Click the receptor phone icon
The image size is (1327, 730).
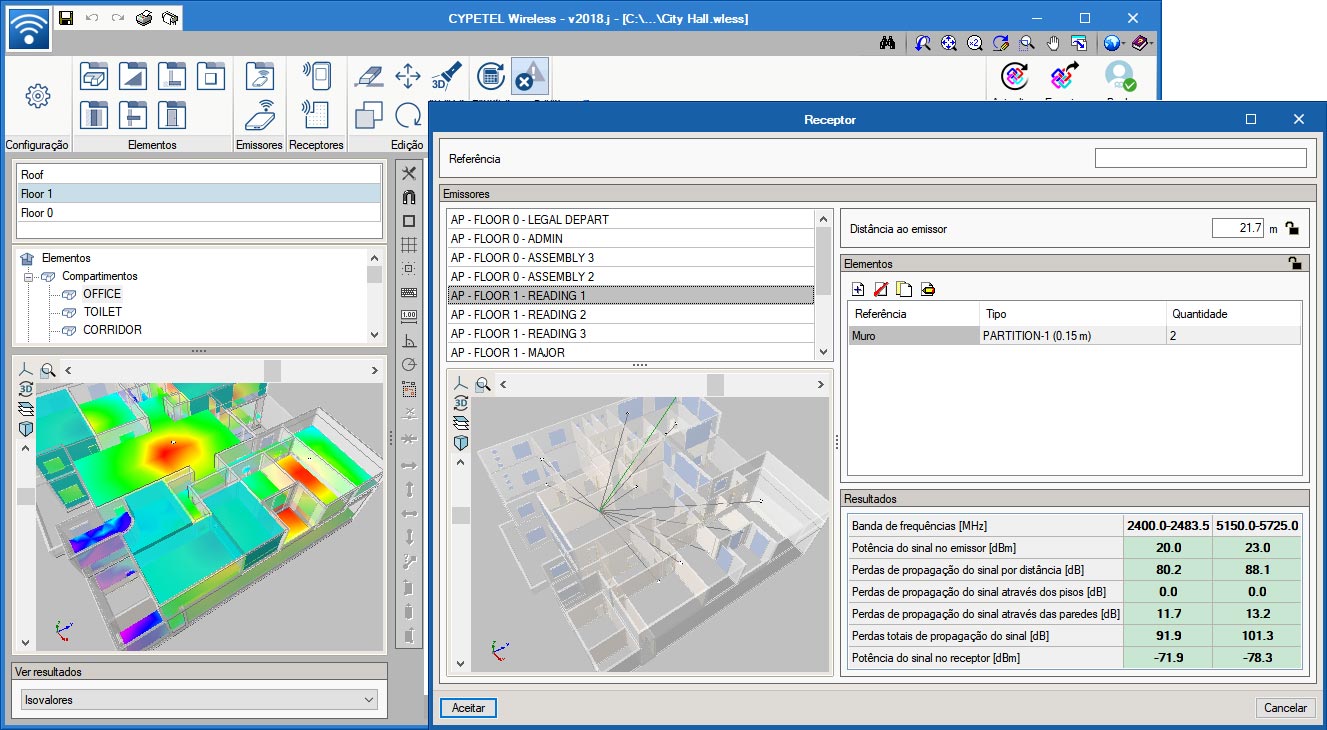point(316,76)
